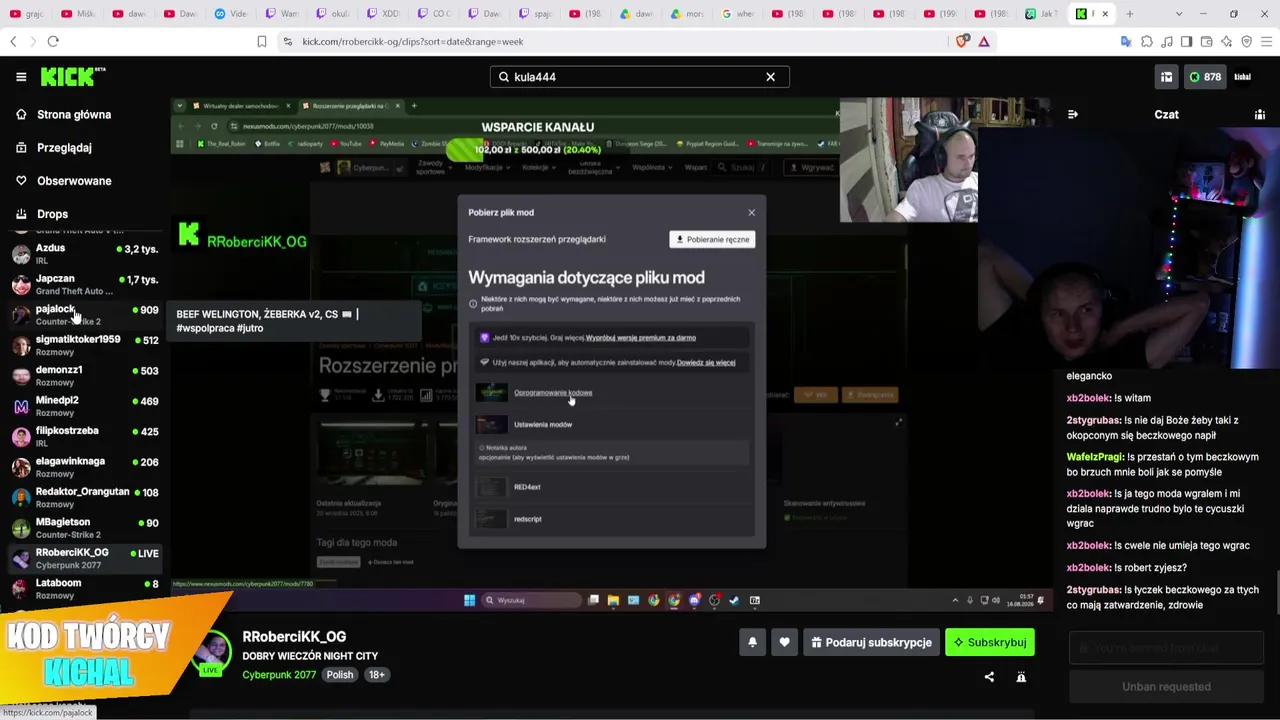Open the Azdus channel from sidebar
Image resolution: width=1280 pixels, height=720 pixels.
pos(84,254)
